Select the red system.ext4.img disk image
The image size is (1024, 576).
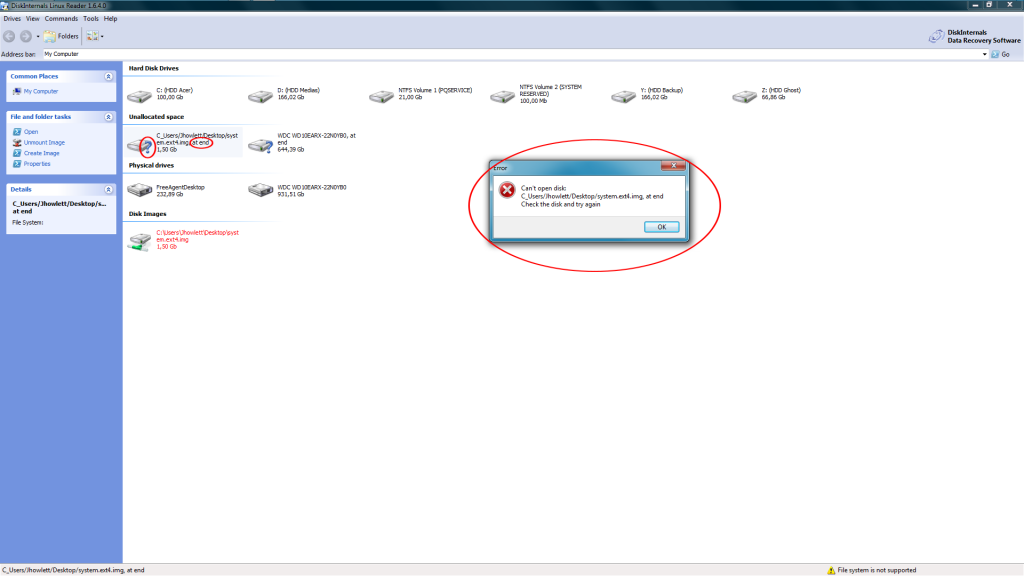click(x=139, y=241)
